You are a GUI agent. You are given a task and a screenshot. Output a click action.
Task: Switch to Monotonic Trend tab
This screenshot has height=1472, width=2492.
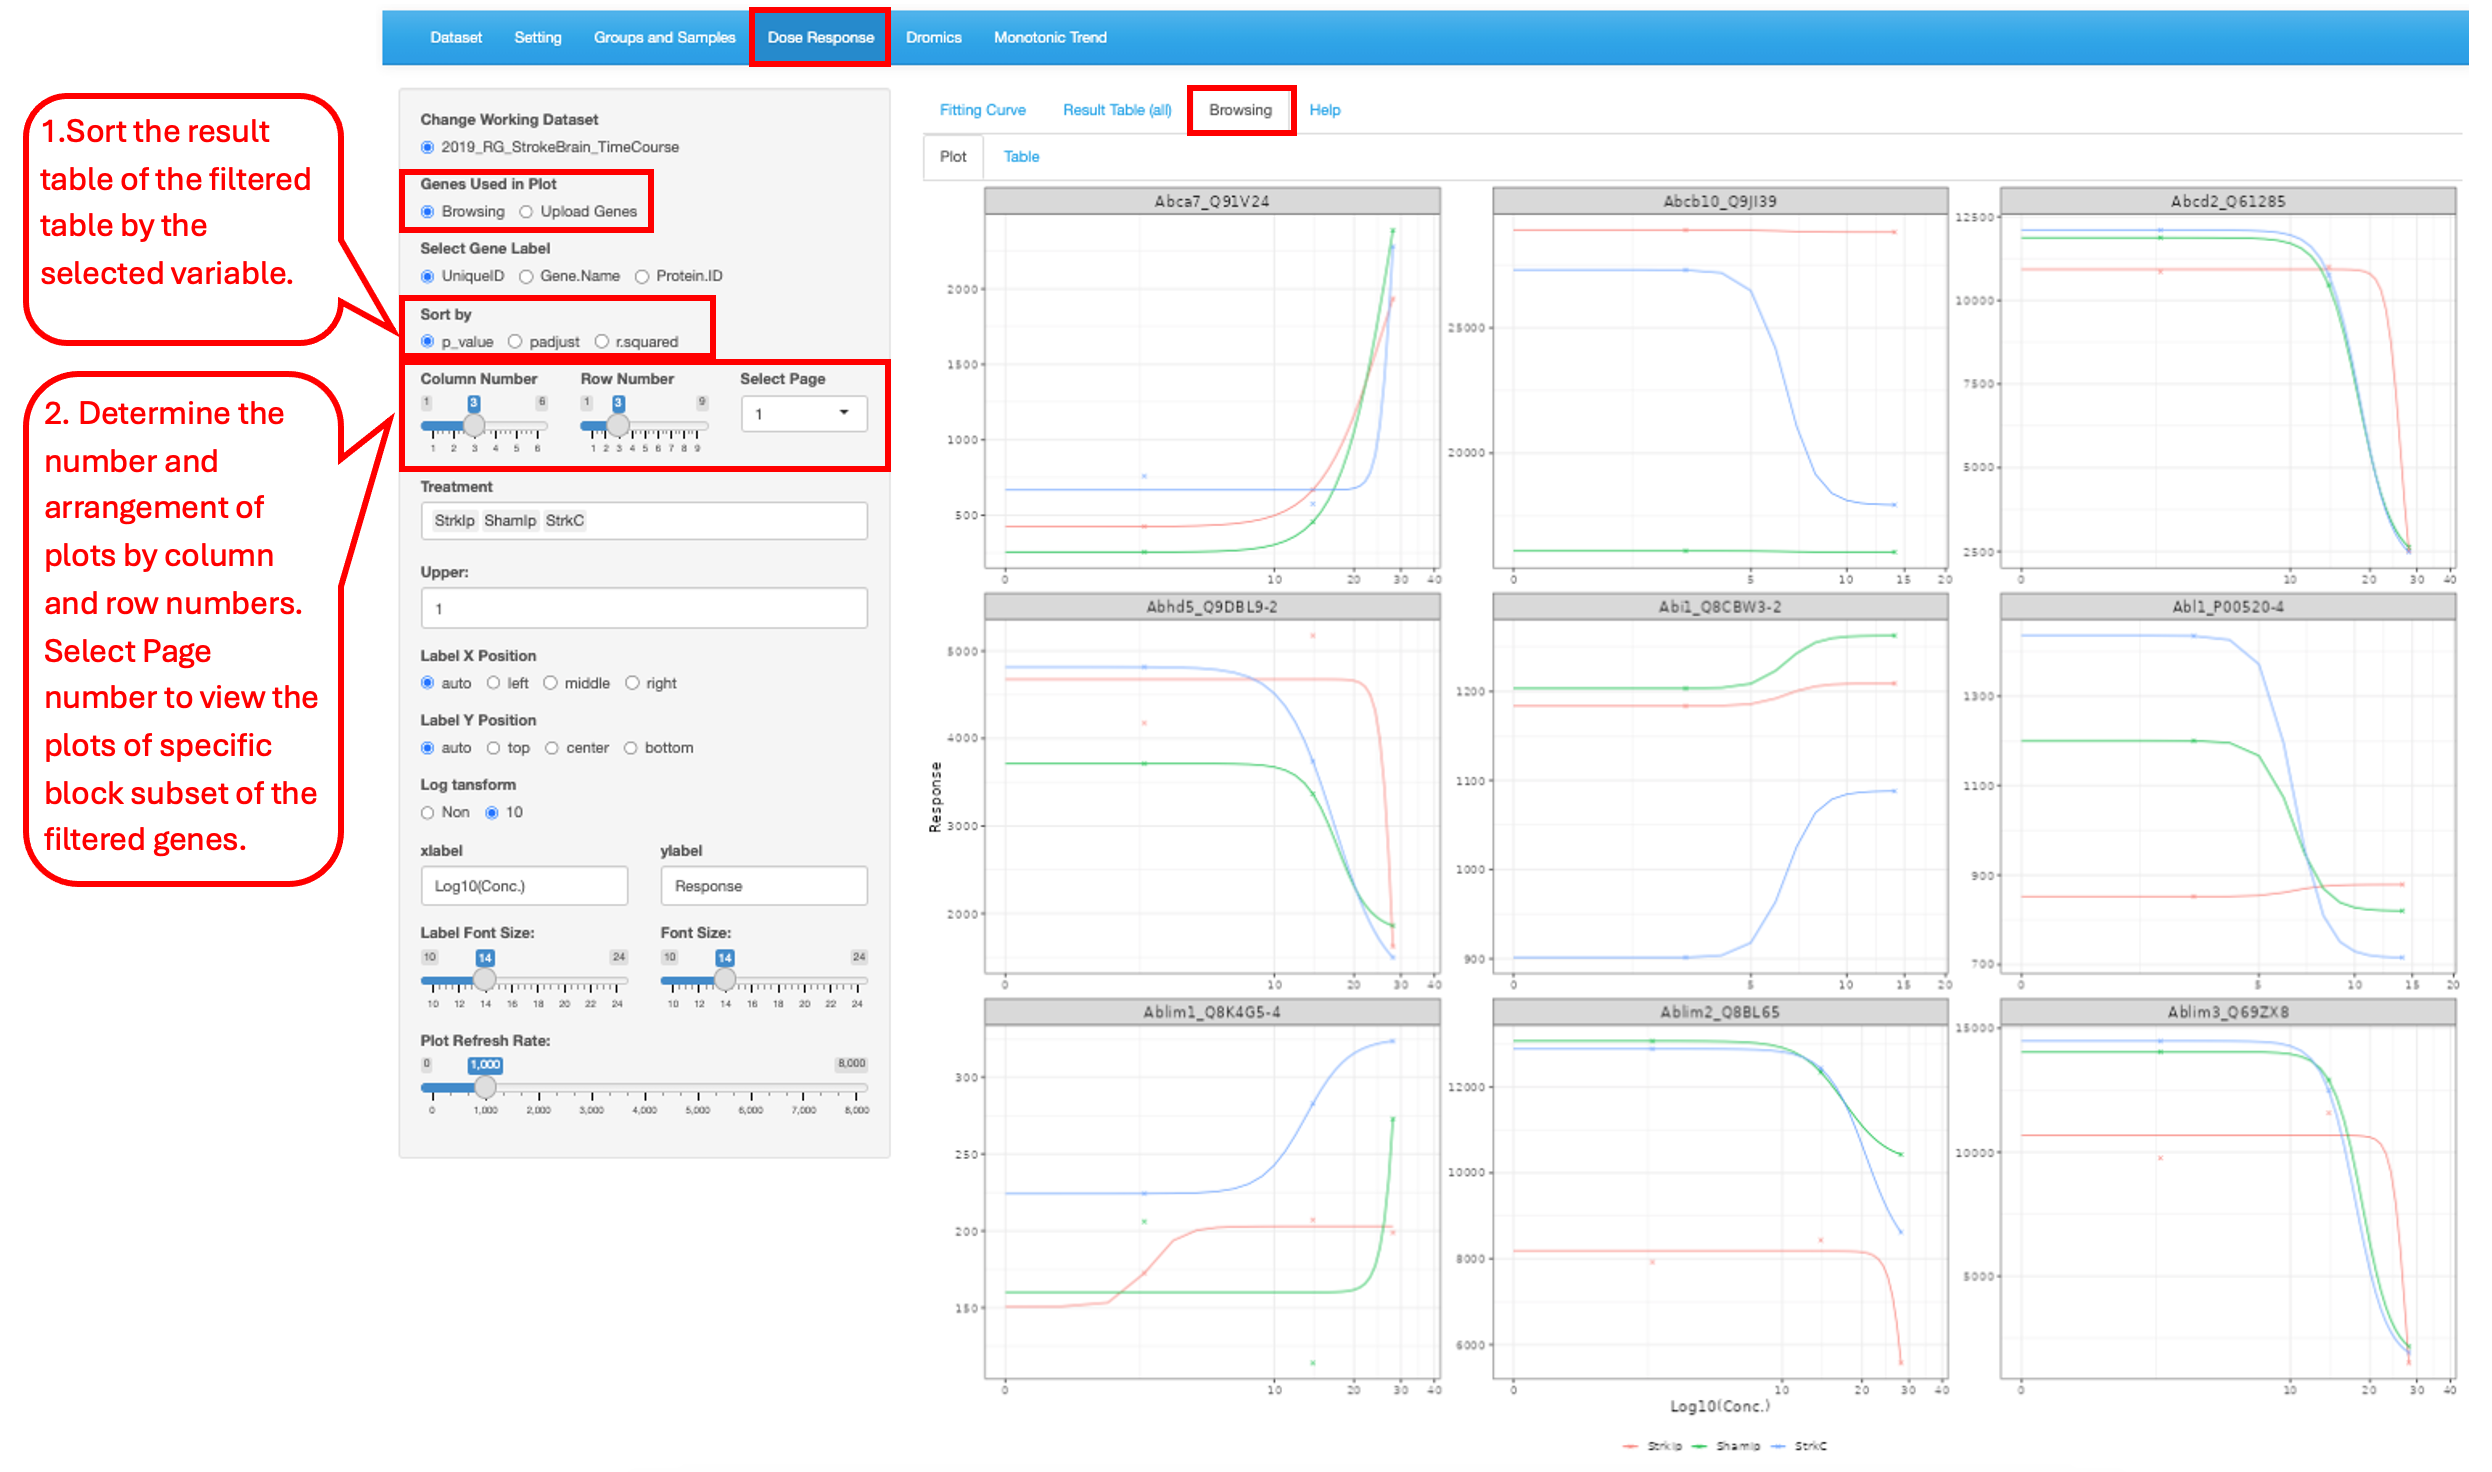click(x=1049, y=38)
